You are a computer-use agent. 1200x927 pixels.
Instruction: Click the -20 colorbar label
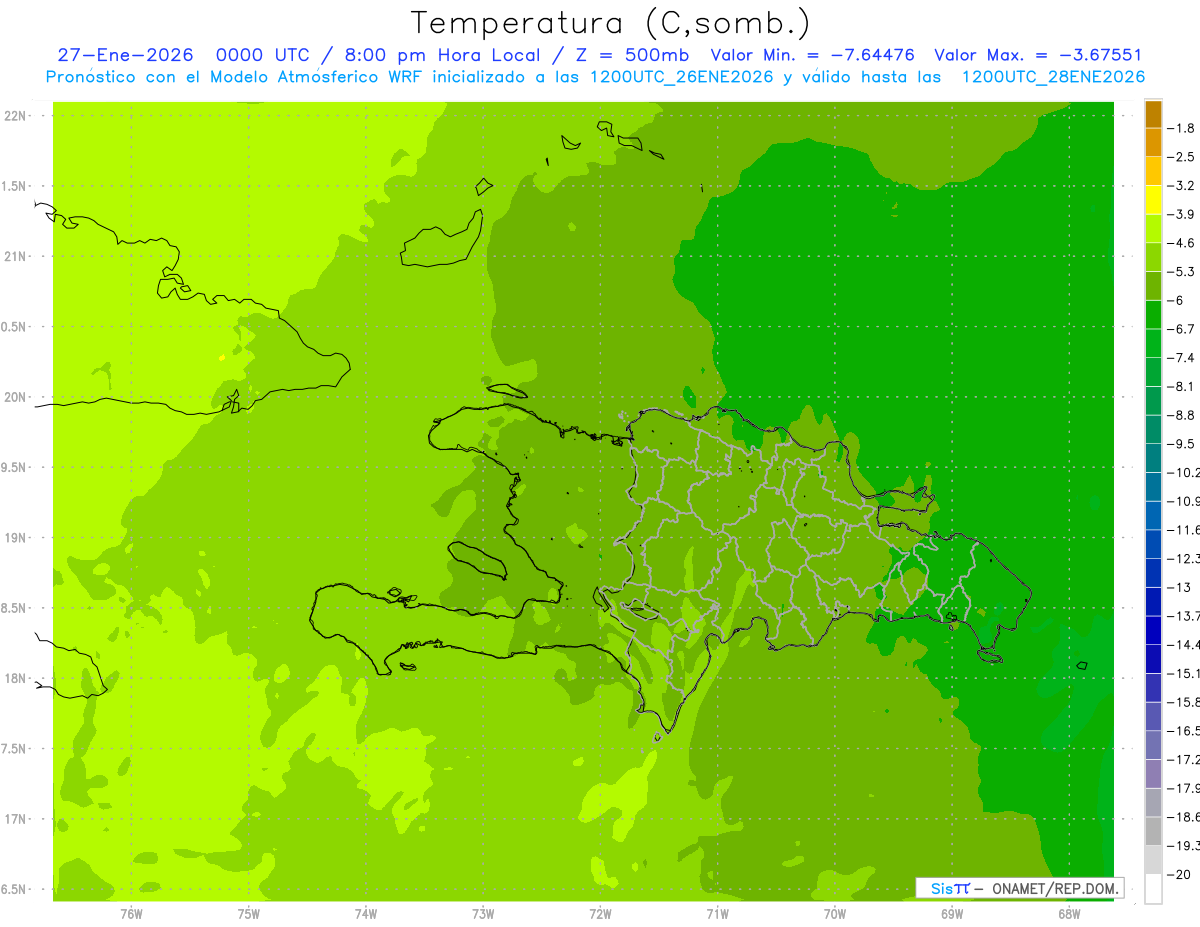click(x=1180, y=874)
